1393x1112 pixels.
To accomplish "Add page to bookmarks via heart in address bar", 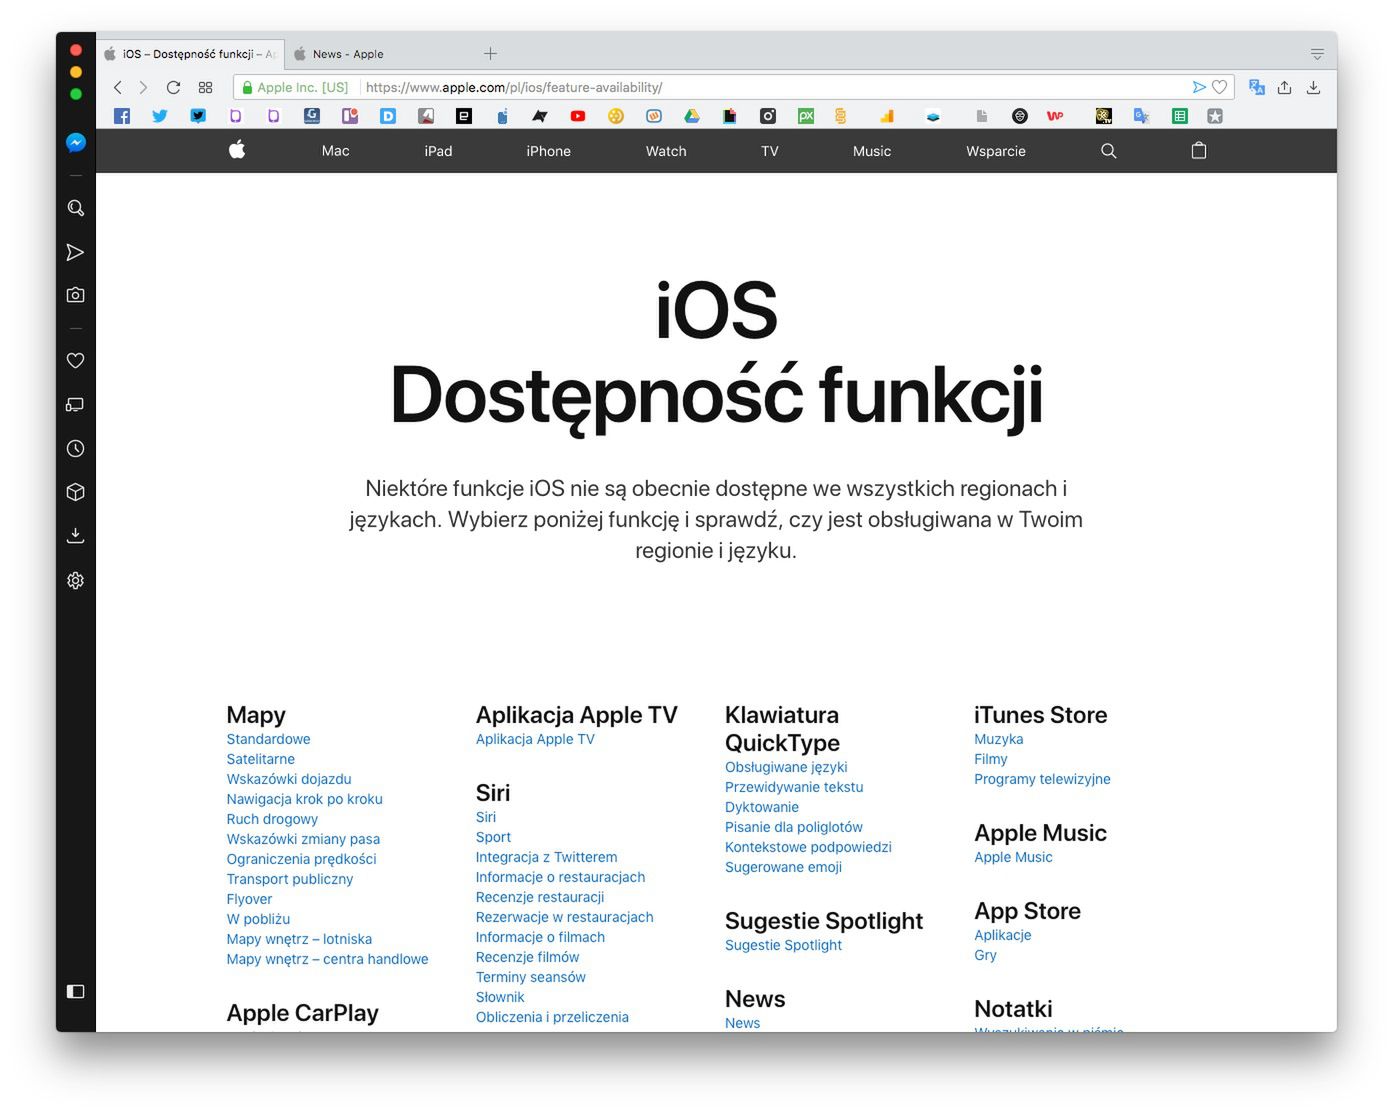I will (x=1219, y=88).
